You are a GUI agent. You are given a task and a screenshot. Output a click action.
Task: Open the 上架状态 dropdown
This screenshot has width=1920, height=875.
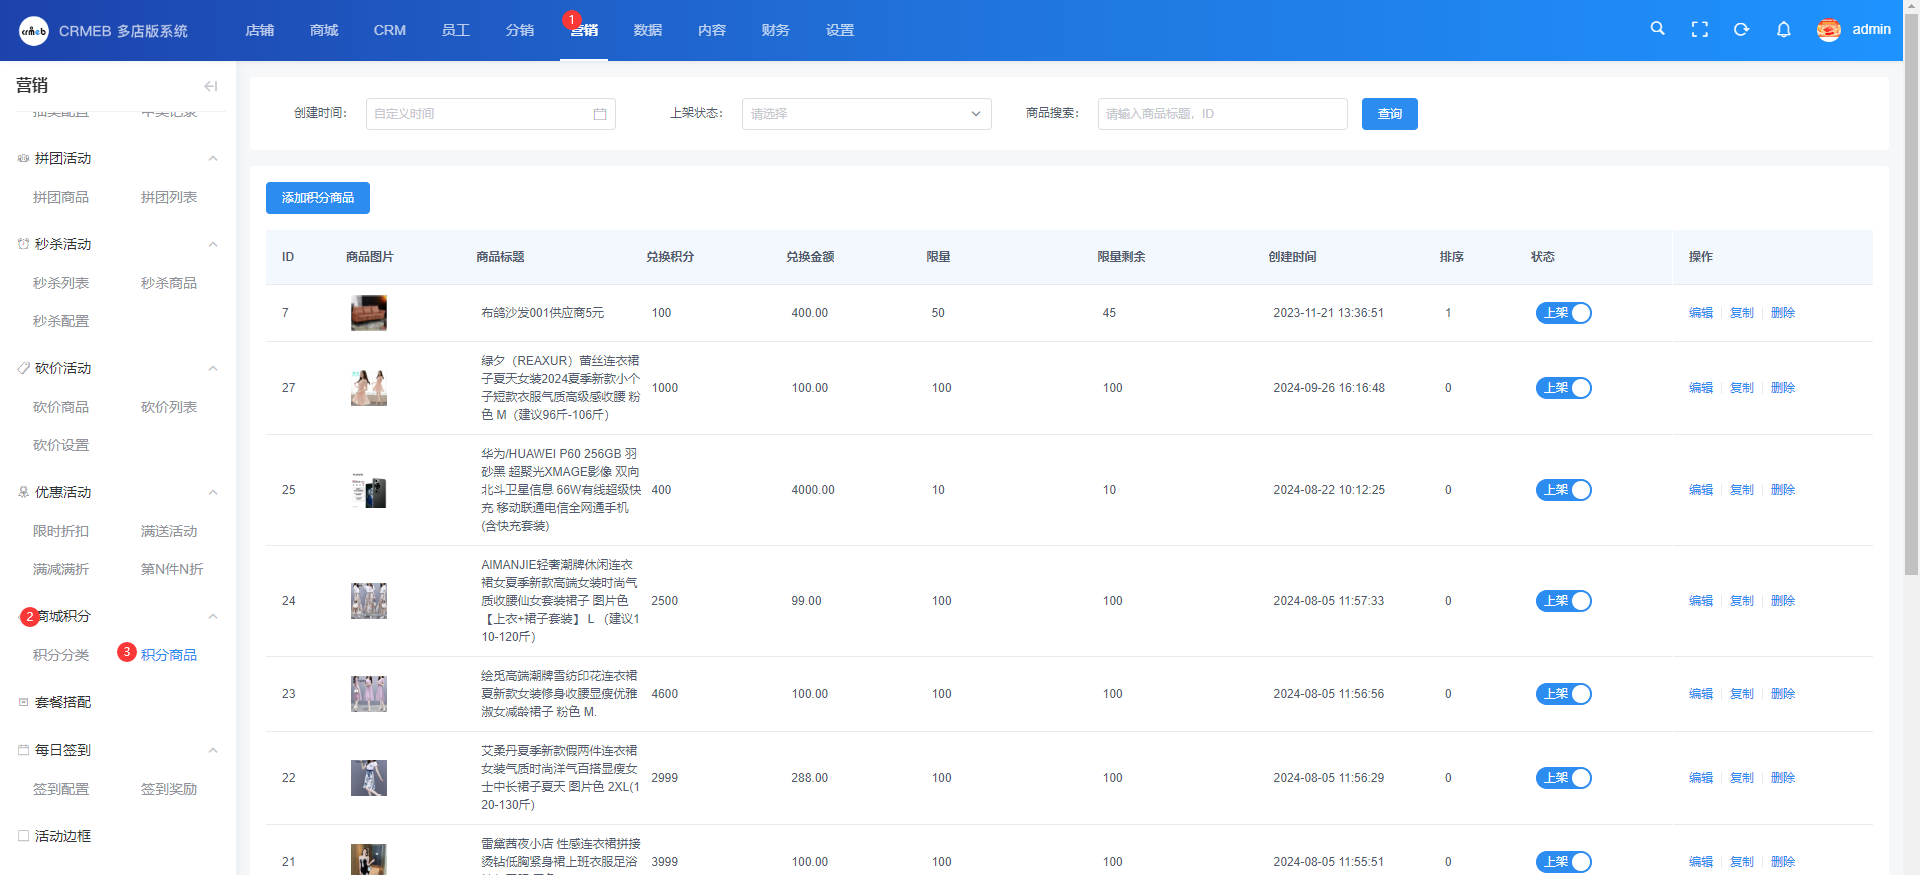[x=866, y=114]
